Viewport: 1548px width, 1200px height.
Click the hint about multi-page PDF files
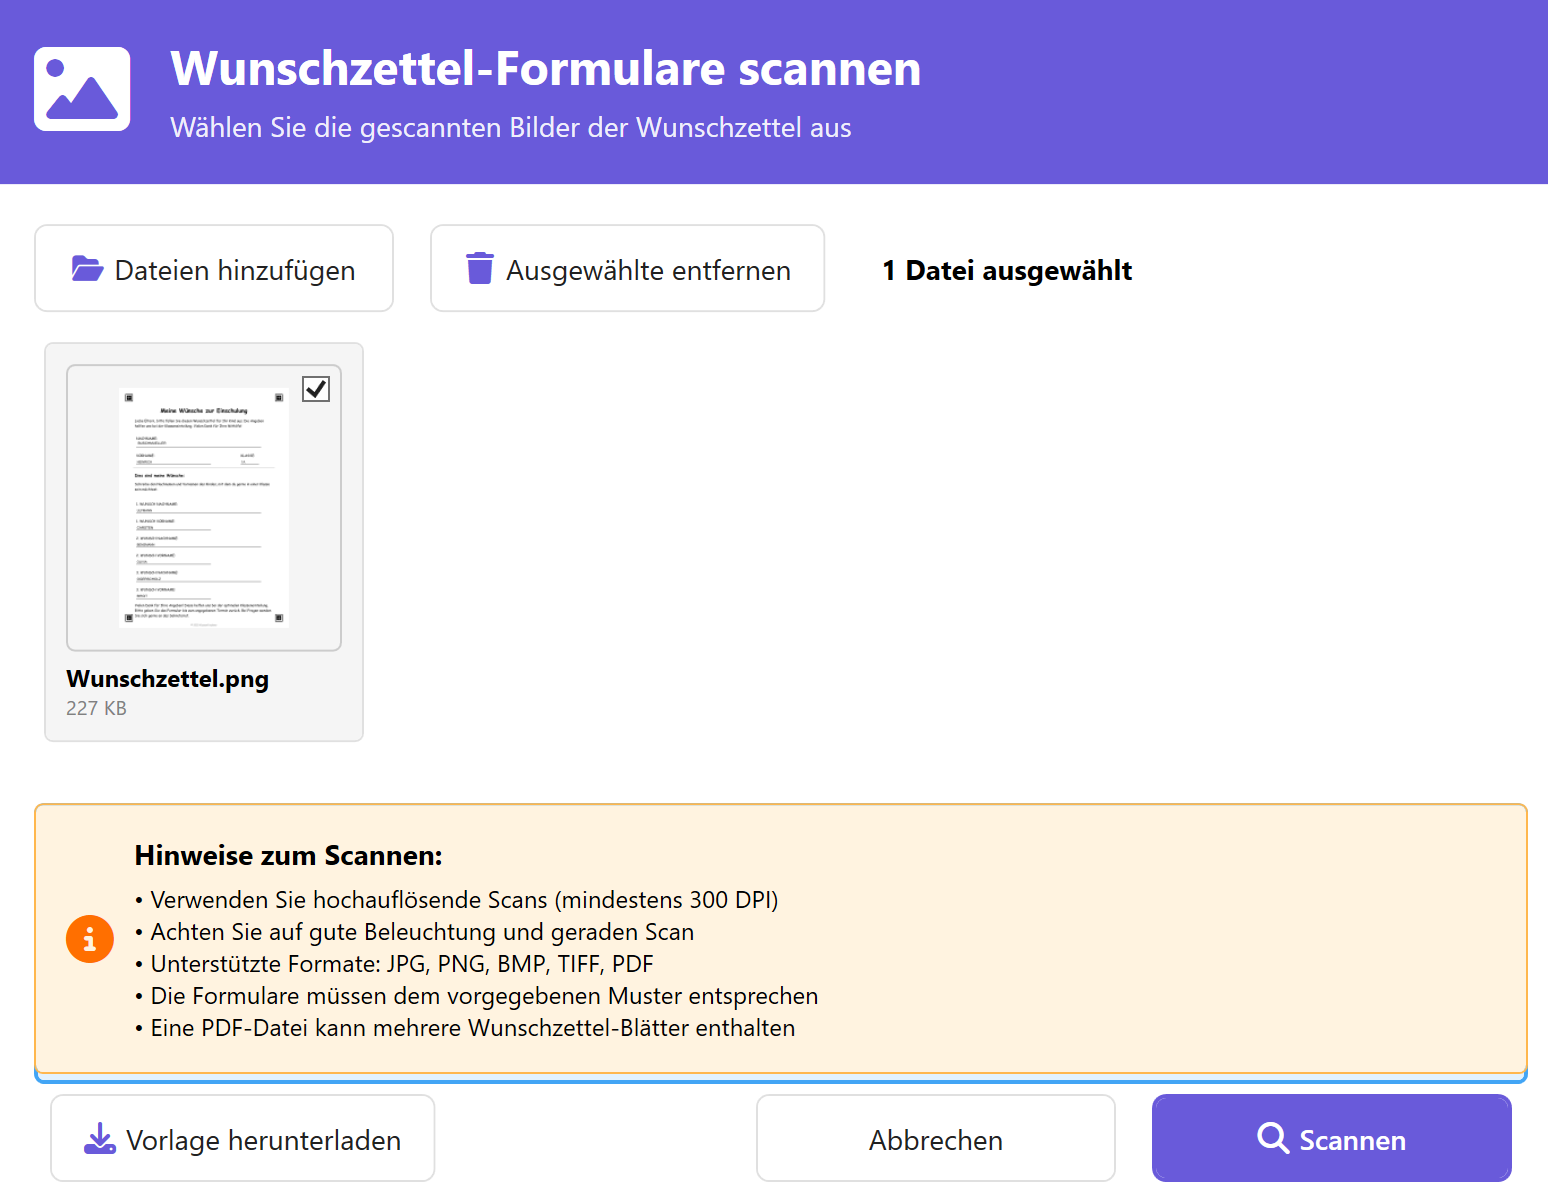[465, 1028]
